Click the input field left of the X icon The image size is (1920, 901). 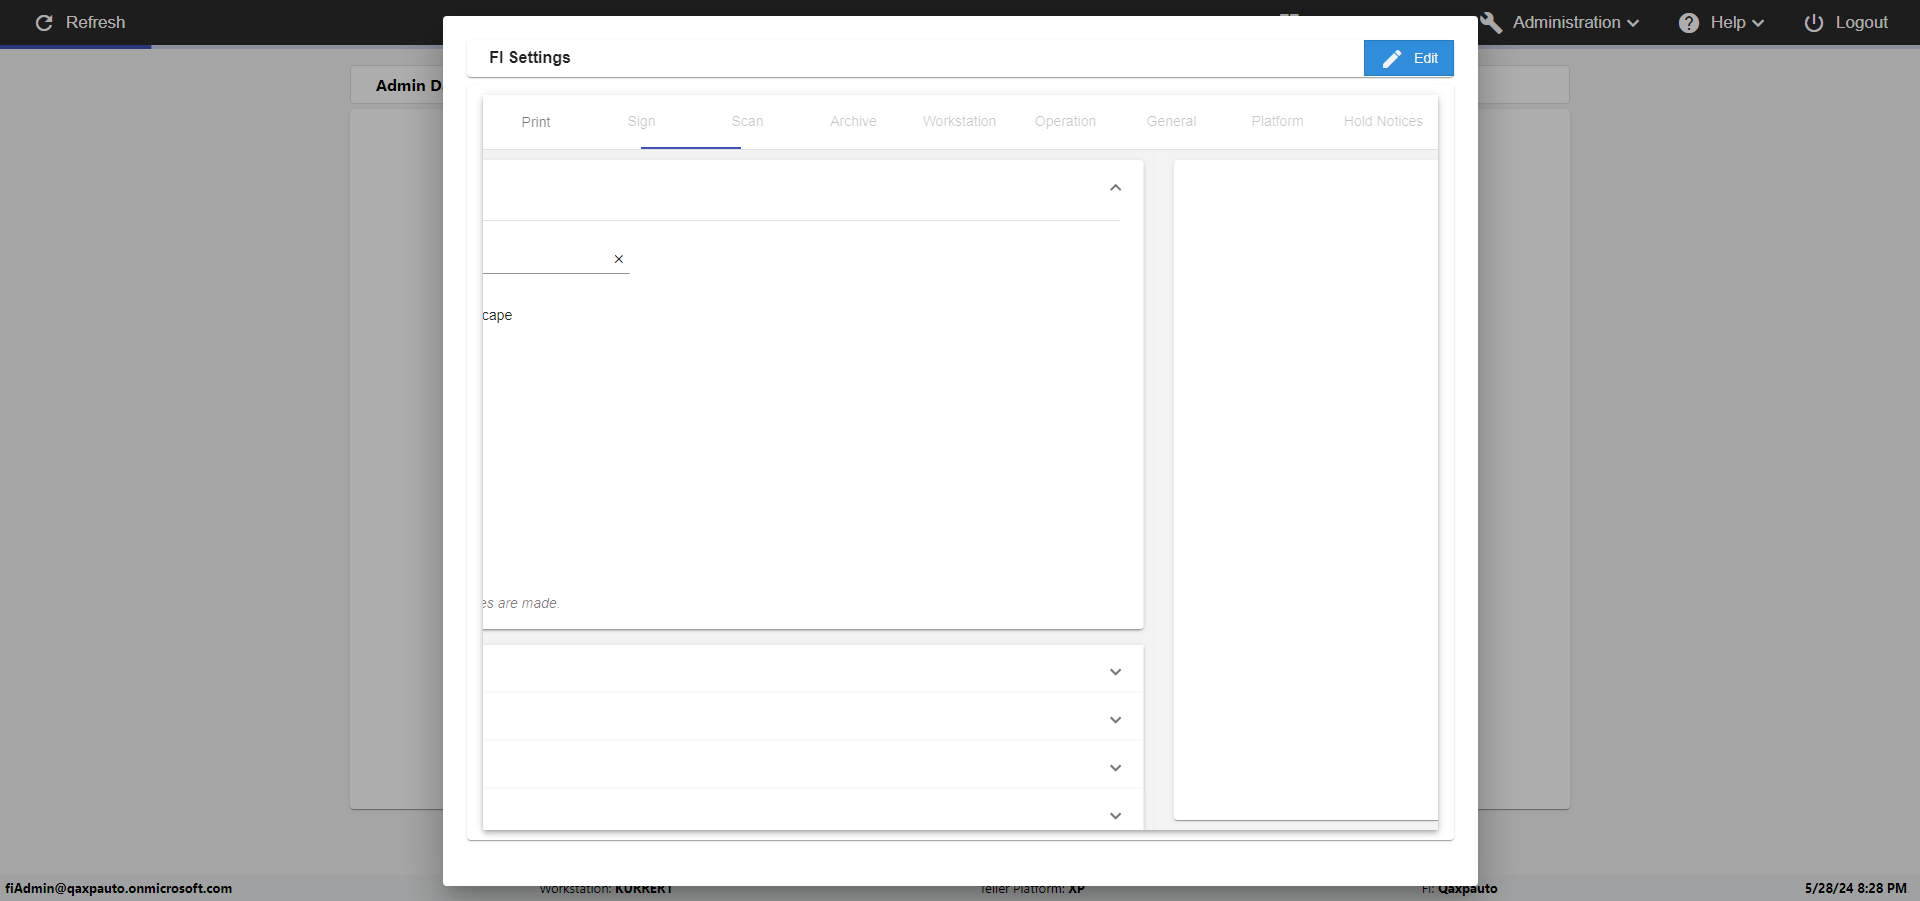click(546, 259)
